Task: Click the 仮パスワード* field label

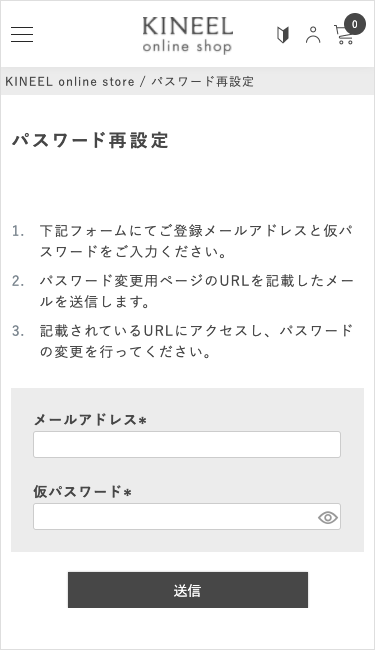Action: coord(82,492)
